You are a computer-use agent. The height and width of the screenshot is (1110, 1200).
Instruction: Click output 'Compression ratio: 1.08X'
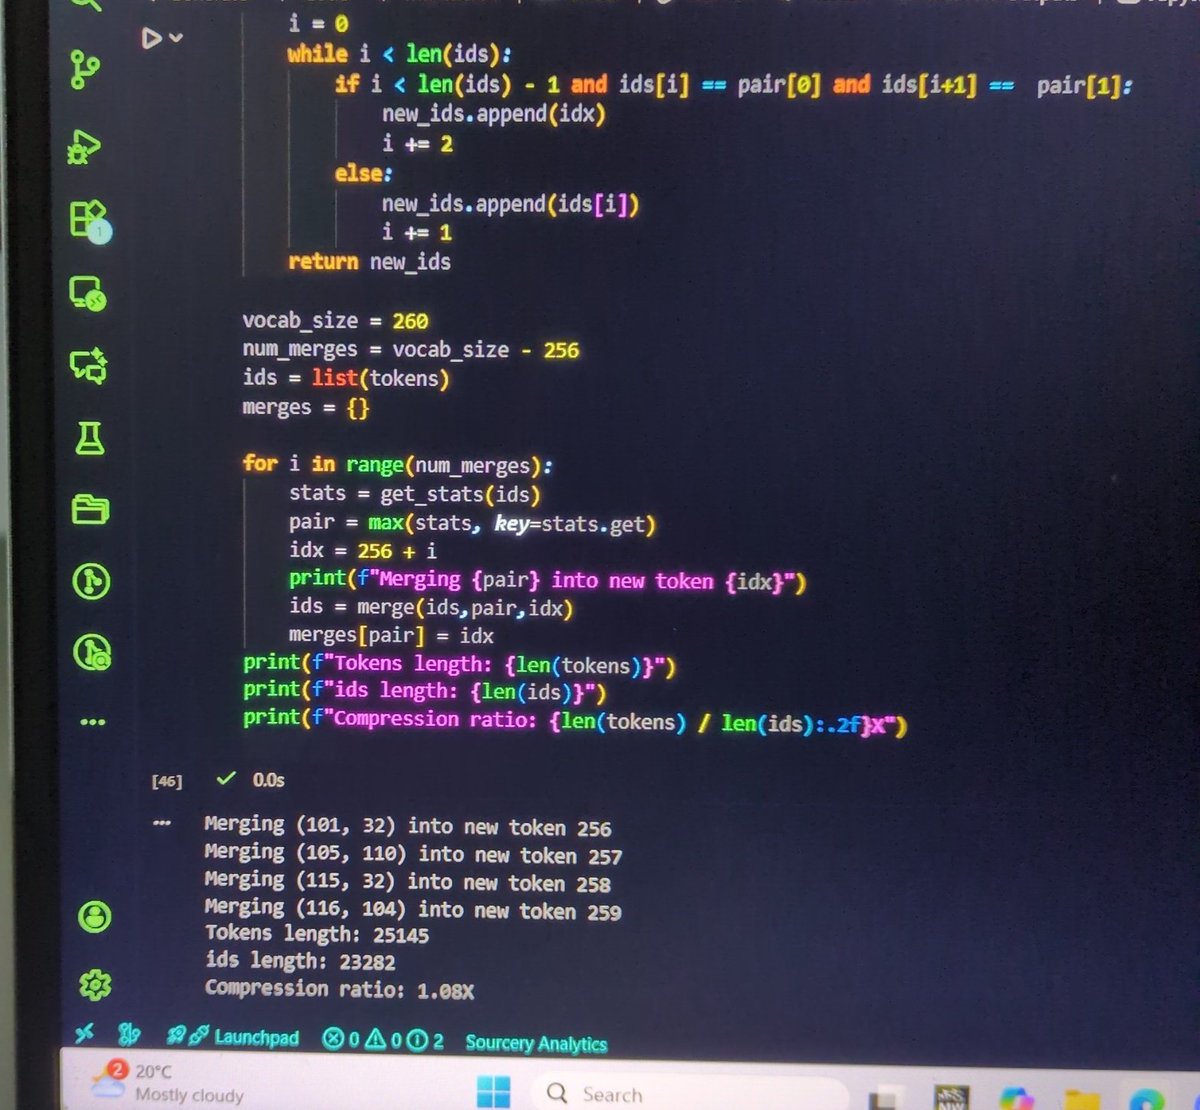coord(339,989)
